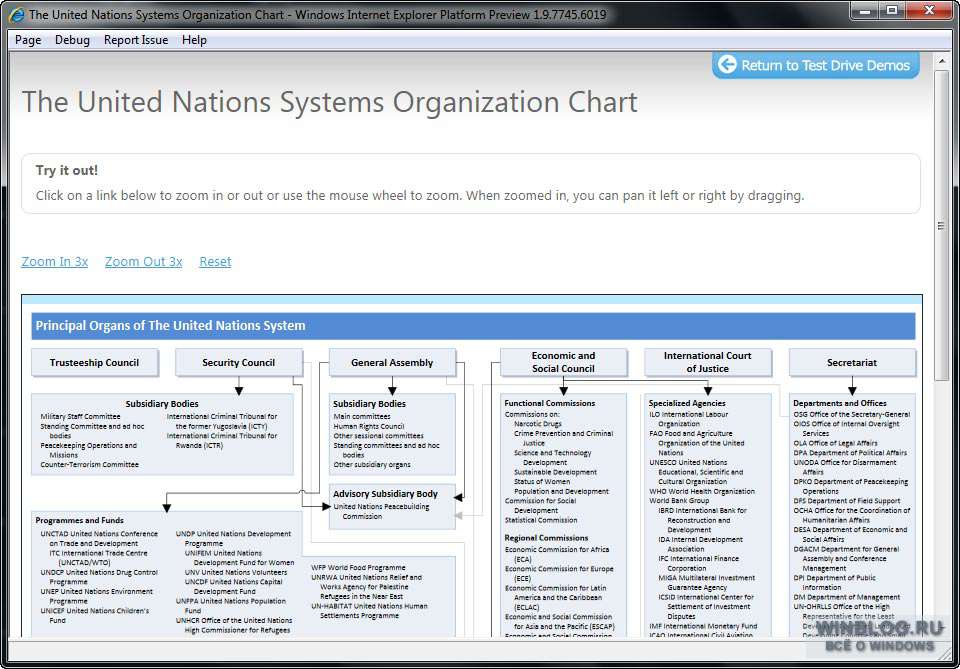Click IMF International Monetary Fund text
This screenshot has height=669, width=960.
[x=703, y=626]
